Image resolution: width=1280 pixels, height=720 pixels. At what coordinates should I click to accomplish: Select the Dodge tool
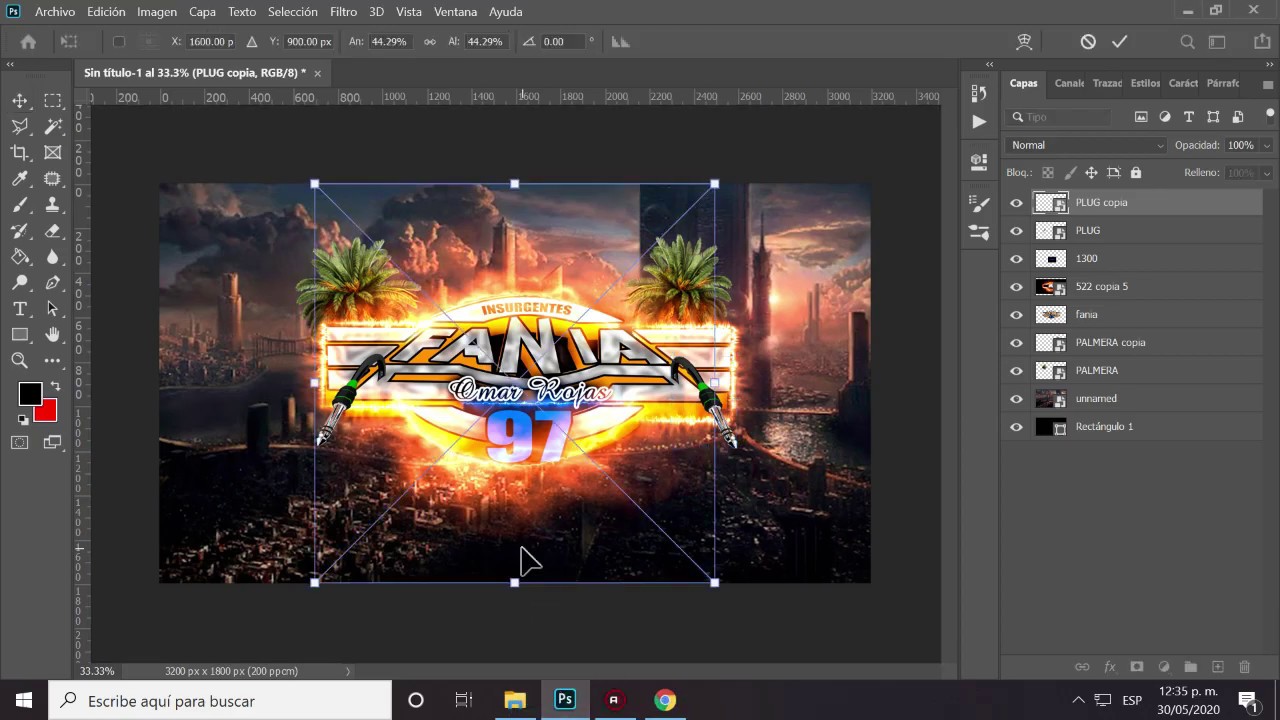click(x=20, y=283)
